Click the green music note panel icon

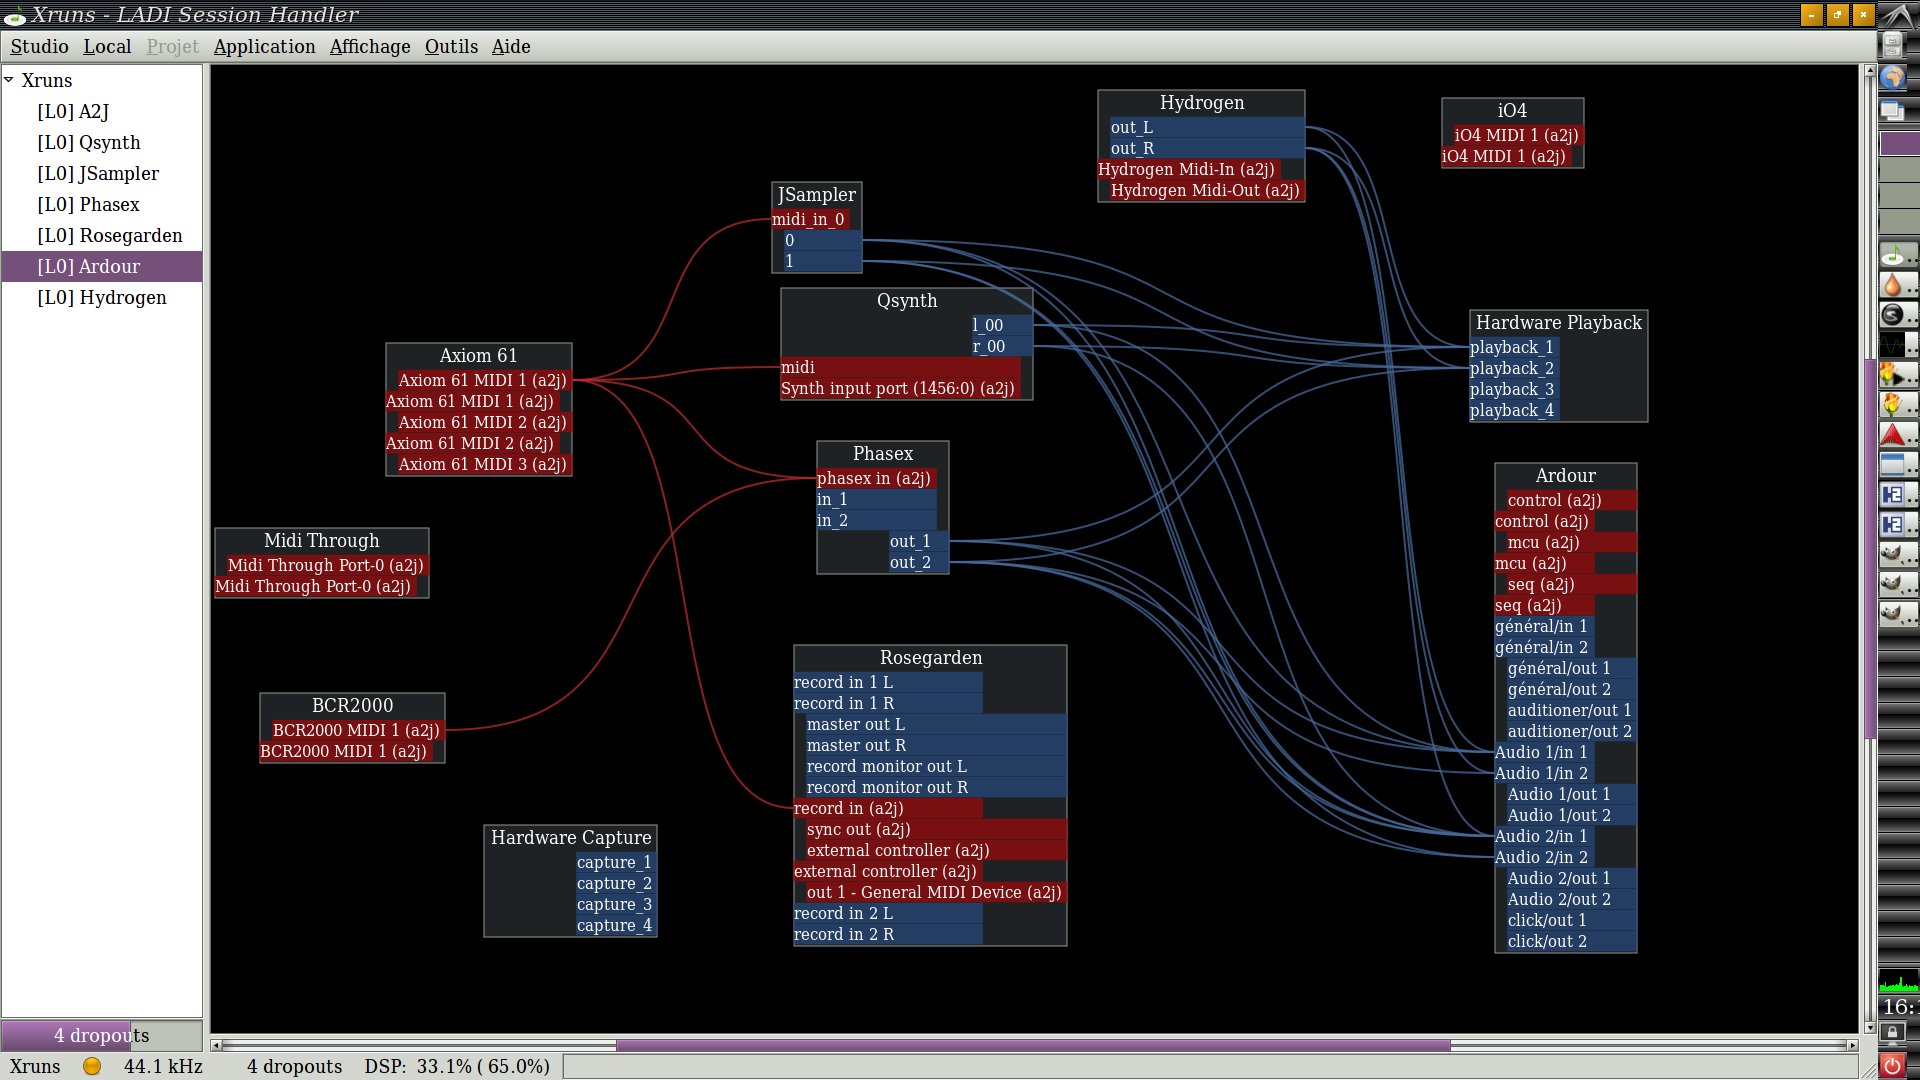[1893, 256]
